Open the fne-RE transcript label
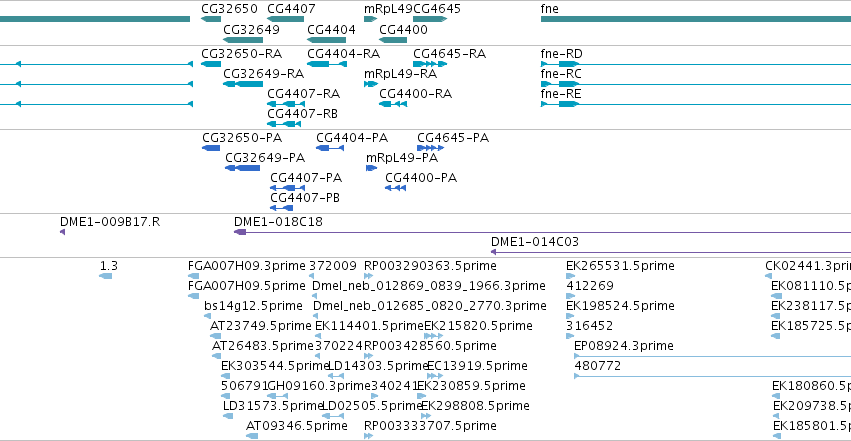This screenshot has height=441, width=851. point(561,94)
